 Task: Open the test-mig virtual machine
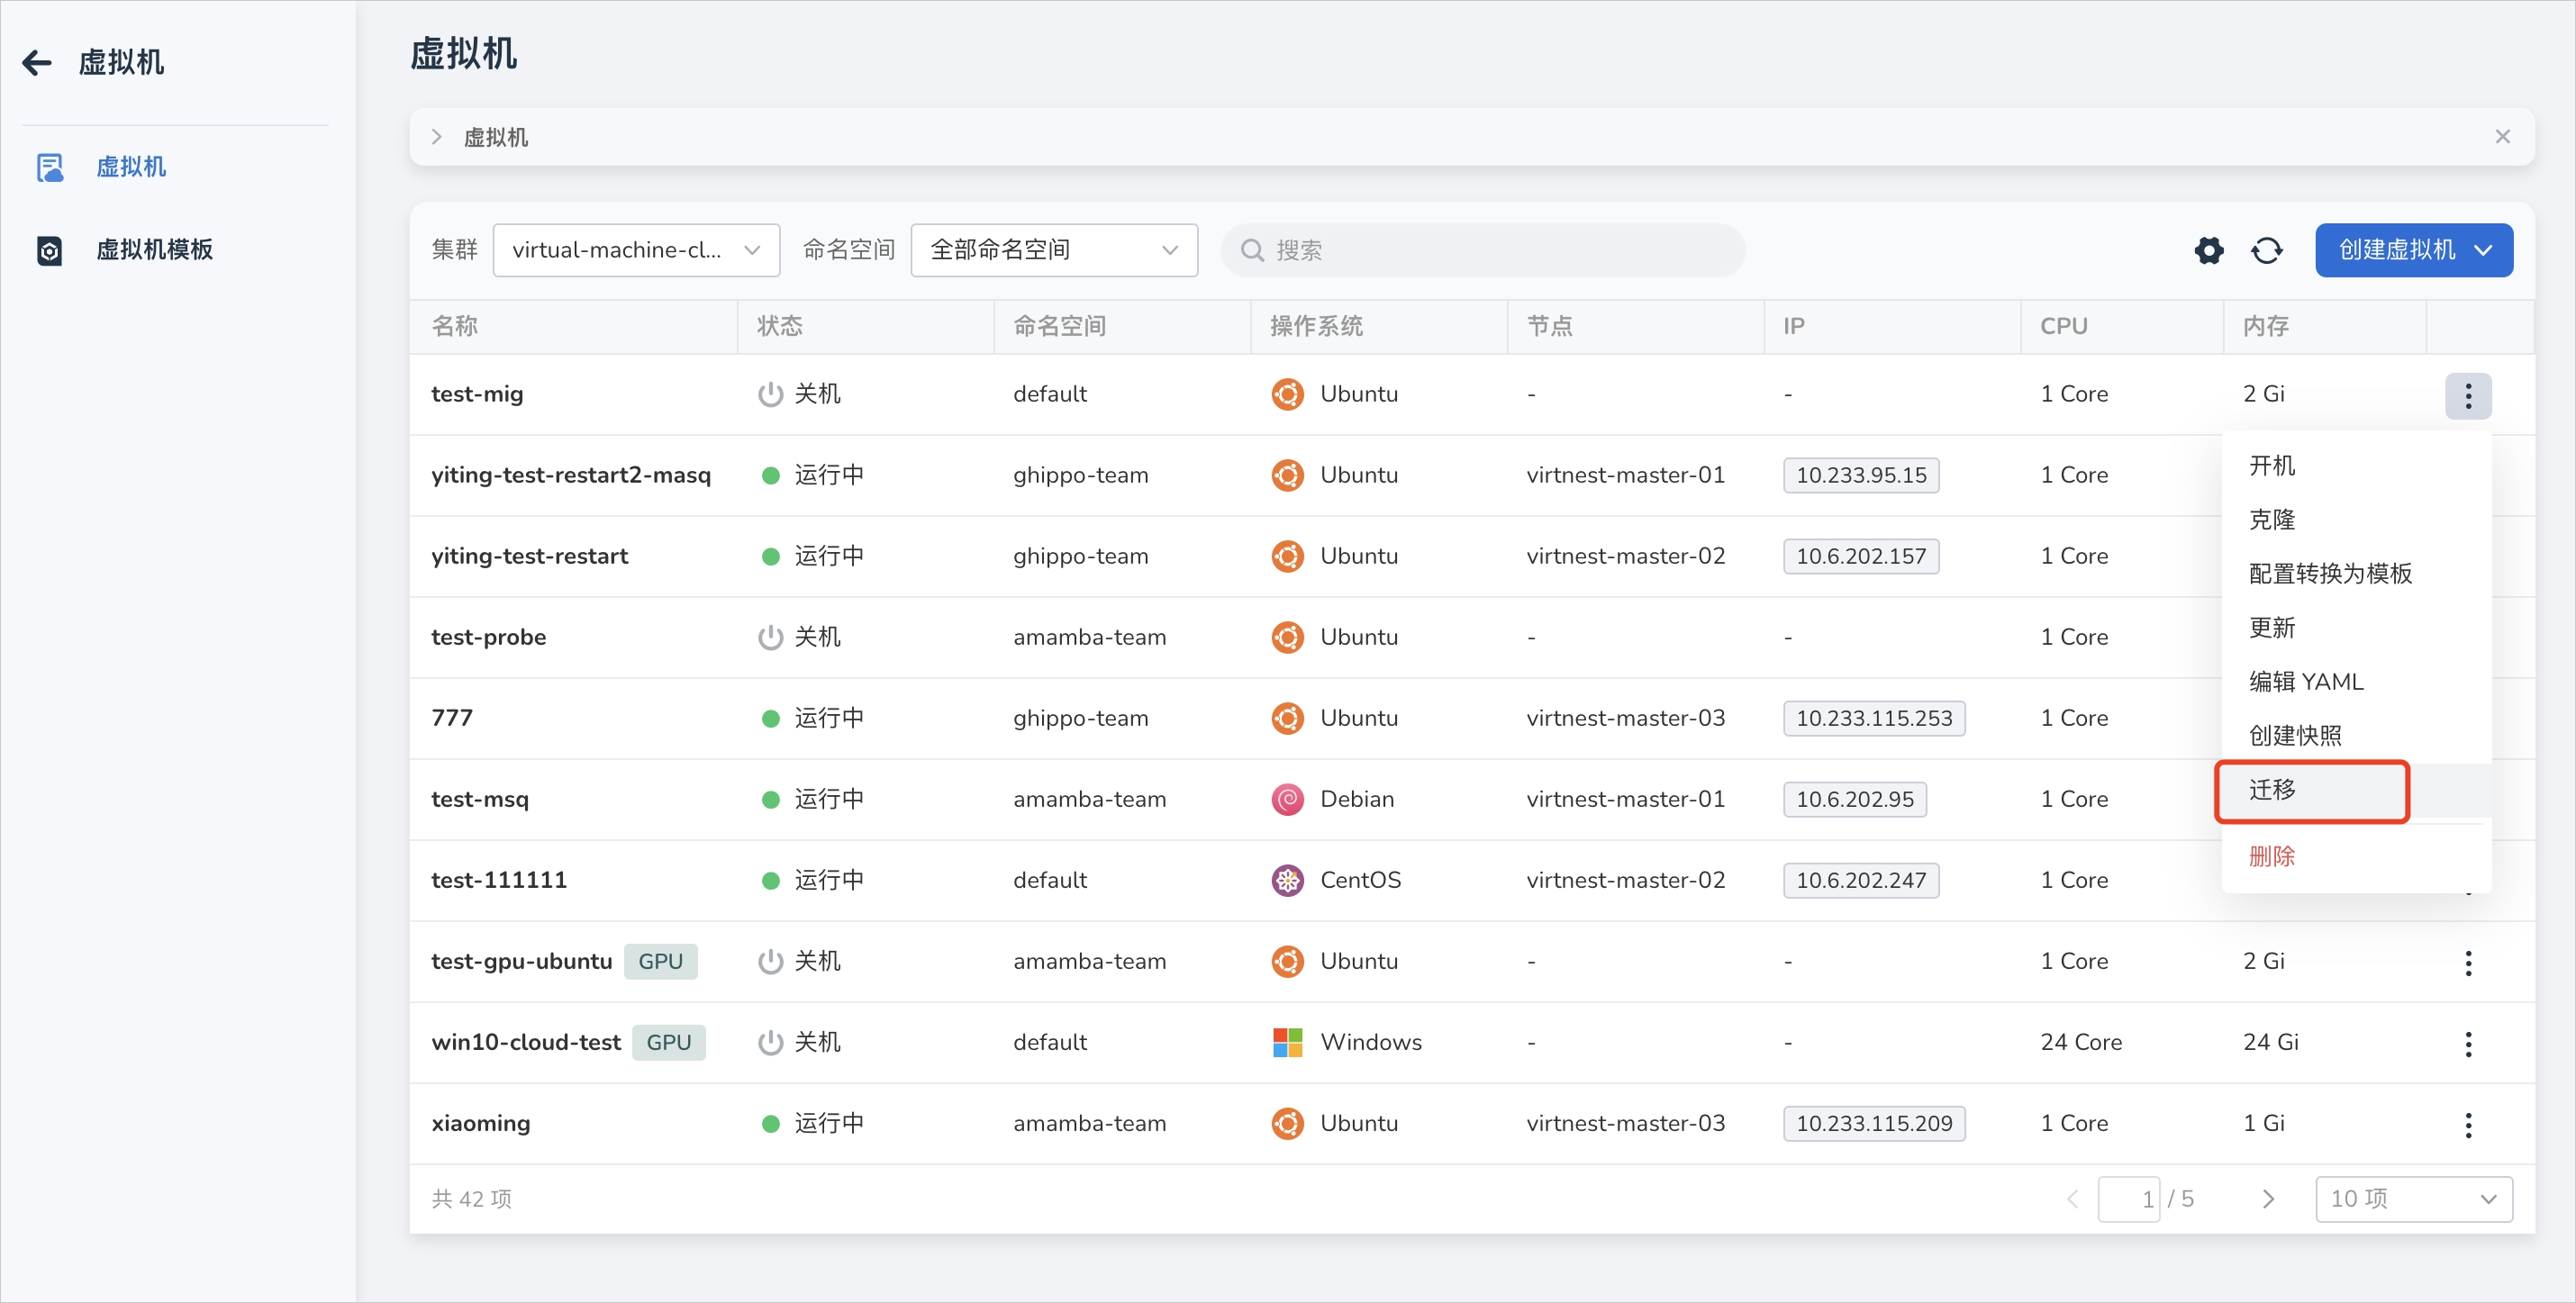477,394
